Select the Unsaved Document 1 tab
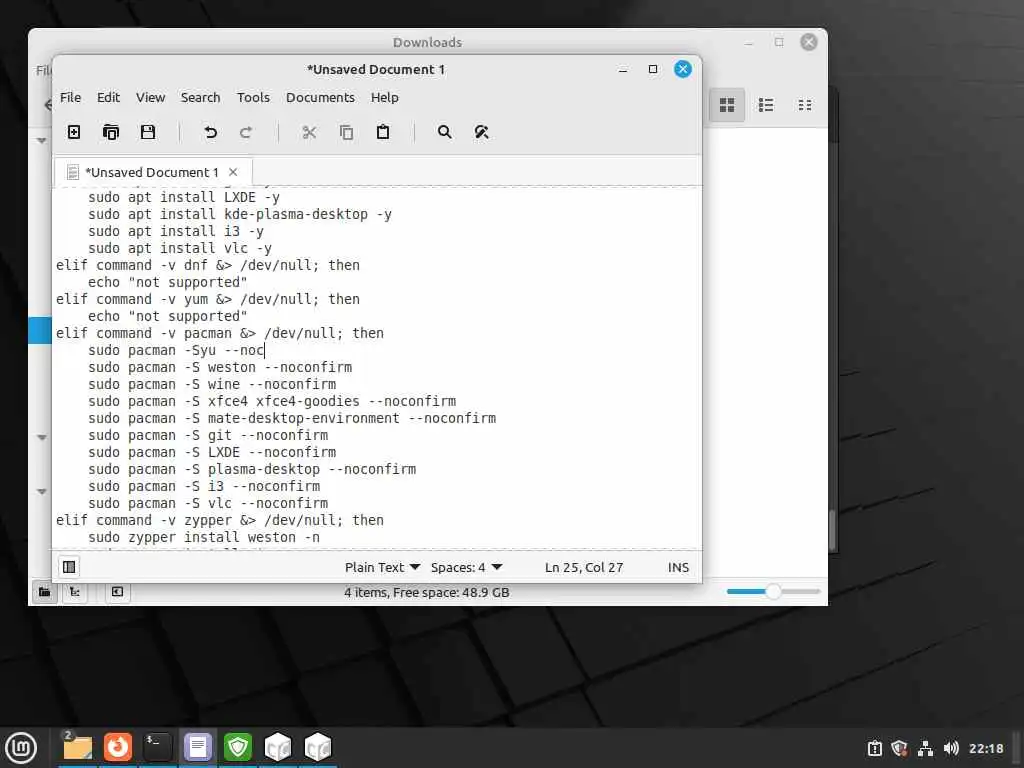This screenshot has width=1024, height=768. point(151,172)
